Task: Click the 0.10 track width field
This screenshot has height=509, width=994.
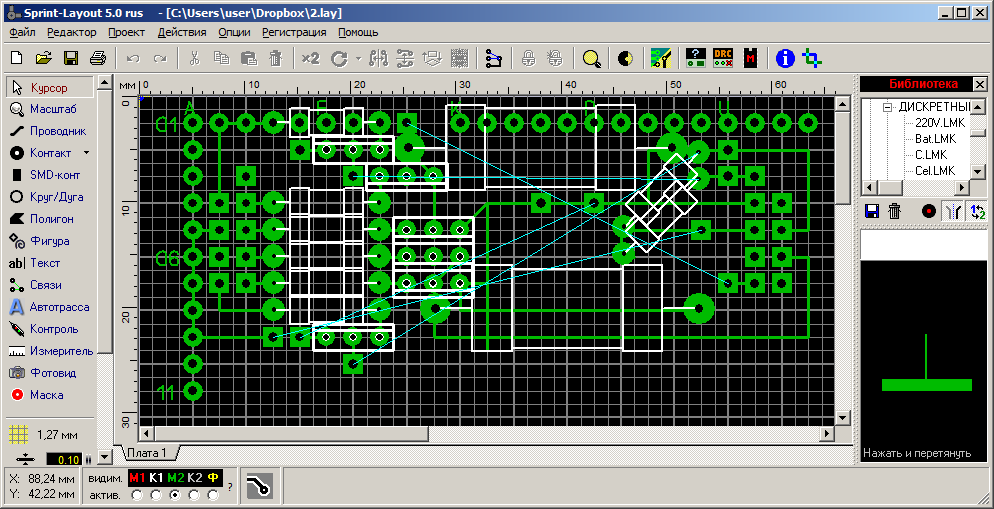Action: tap(64, 460)
